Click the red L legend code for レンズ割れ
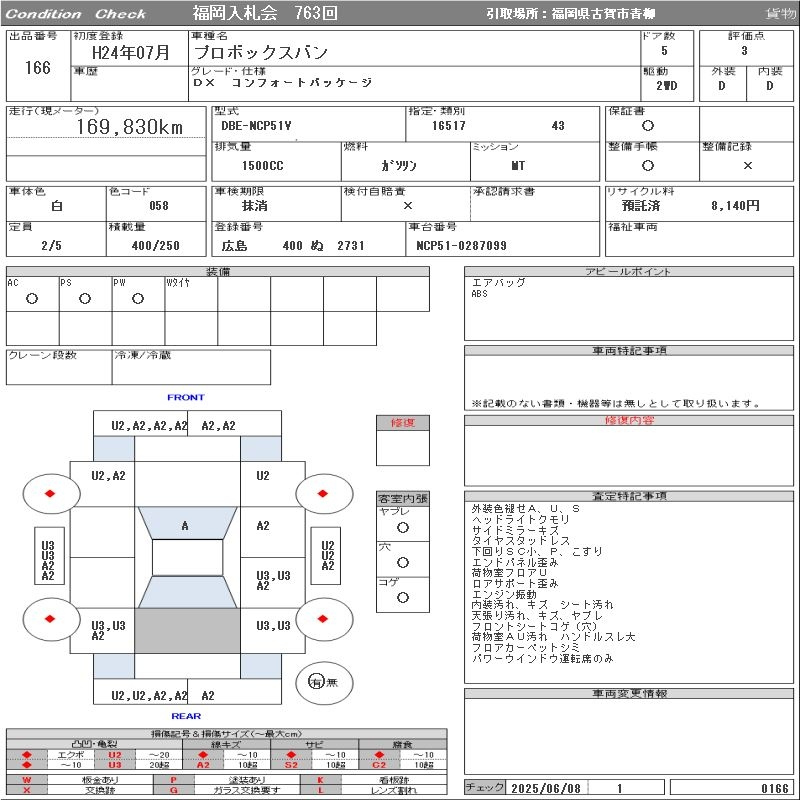Screen dimensions: 800x800 [320, 790]
